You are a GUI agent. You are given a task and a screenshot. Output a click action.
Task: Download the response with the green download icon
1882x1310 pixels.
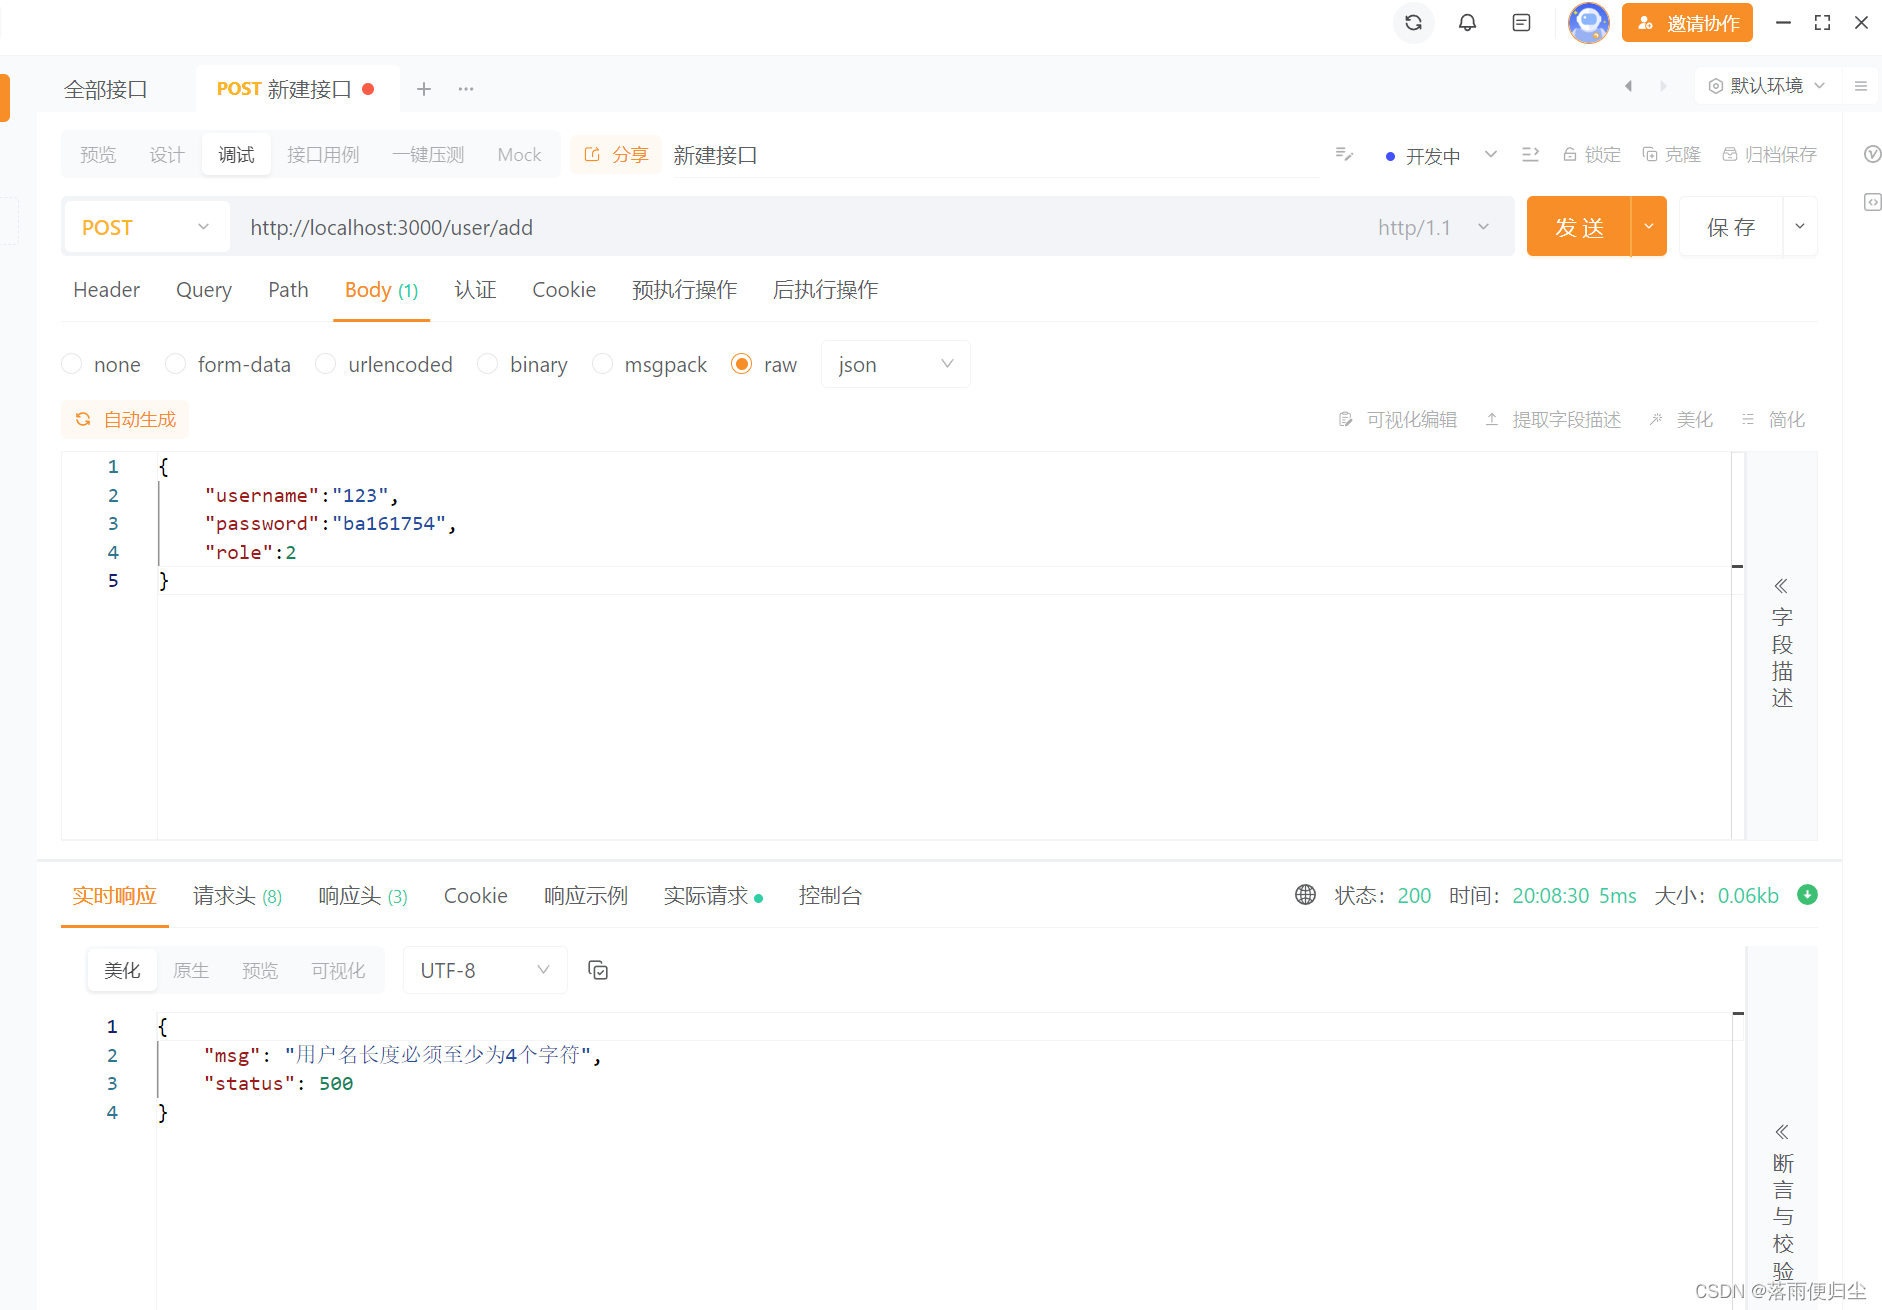1808,895
